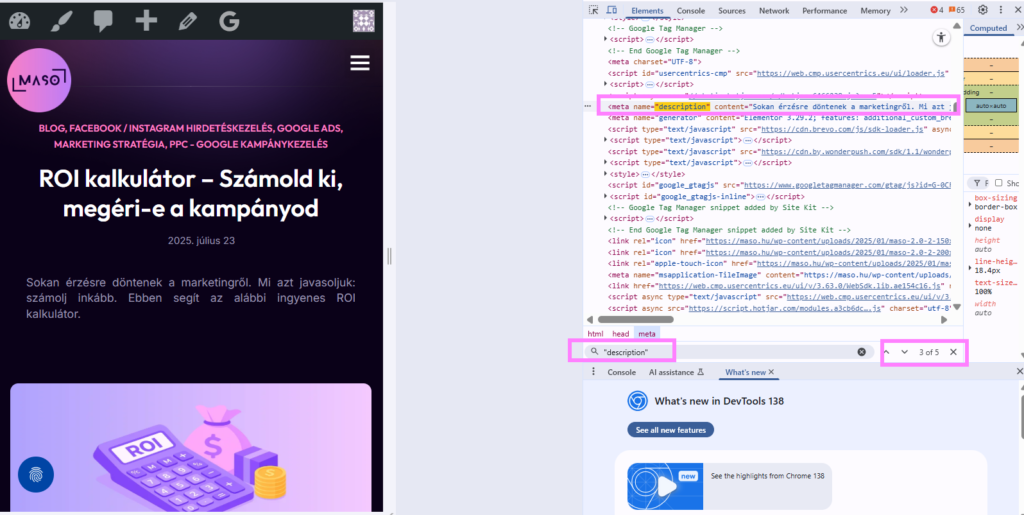The height and width of the screenshot is (515, 1024).
Task: Select the Computed sidebar tab
Action: (x=988, y=28)
